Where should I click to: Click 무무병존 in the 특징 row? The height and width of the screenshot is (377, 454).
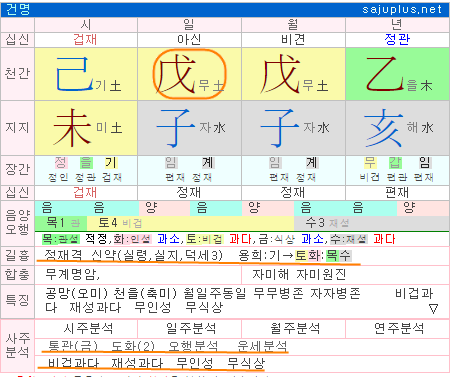pos(278,294)
